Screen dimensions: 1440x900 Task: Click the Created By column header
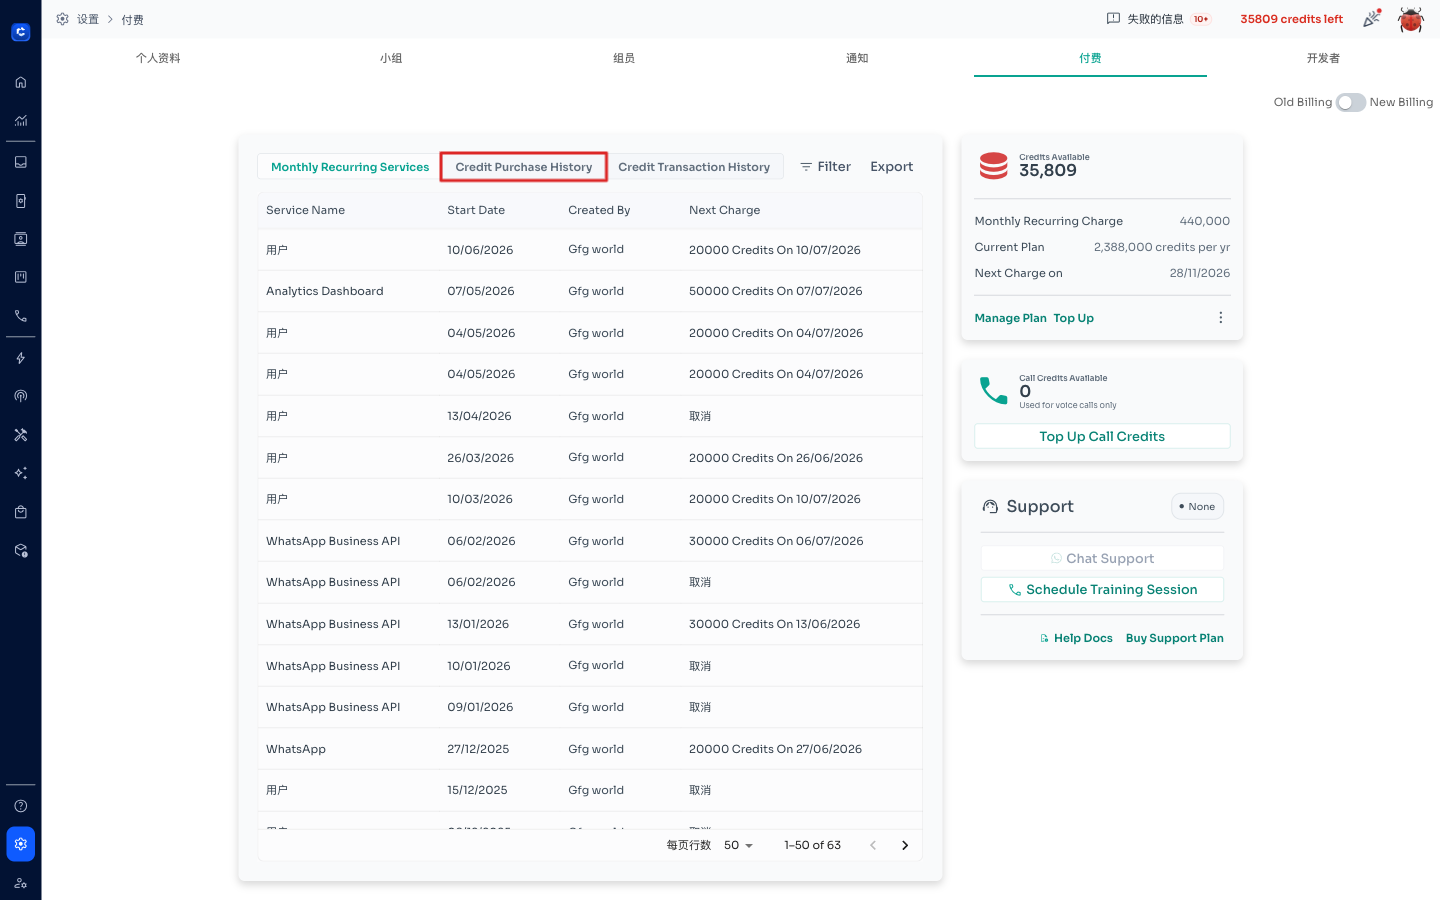point(599,210)
